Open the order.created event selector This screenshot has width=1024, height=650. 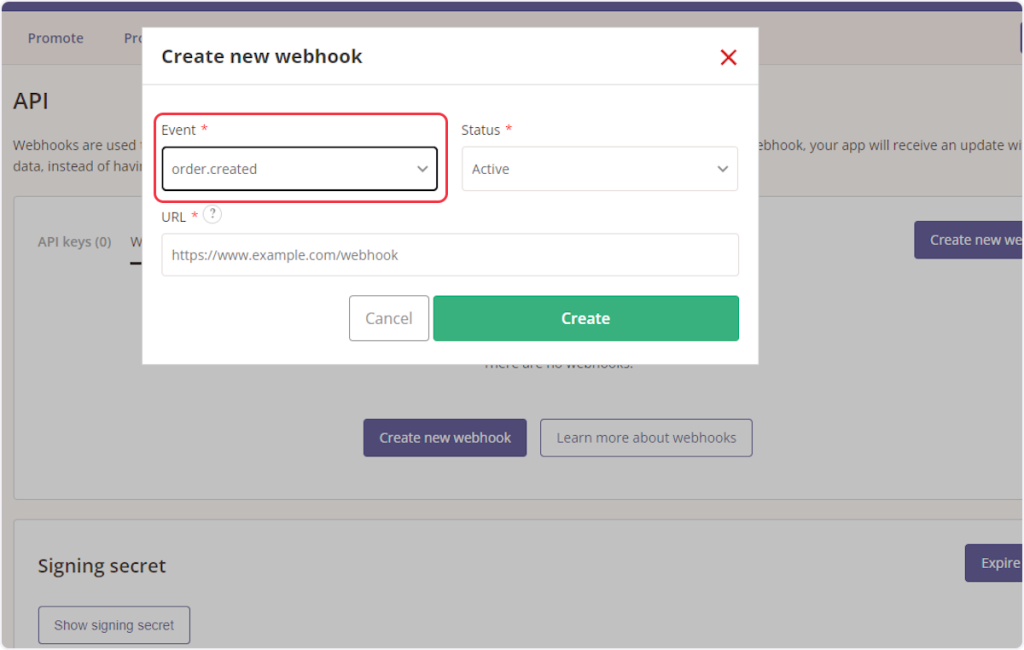pos(290,169)
